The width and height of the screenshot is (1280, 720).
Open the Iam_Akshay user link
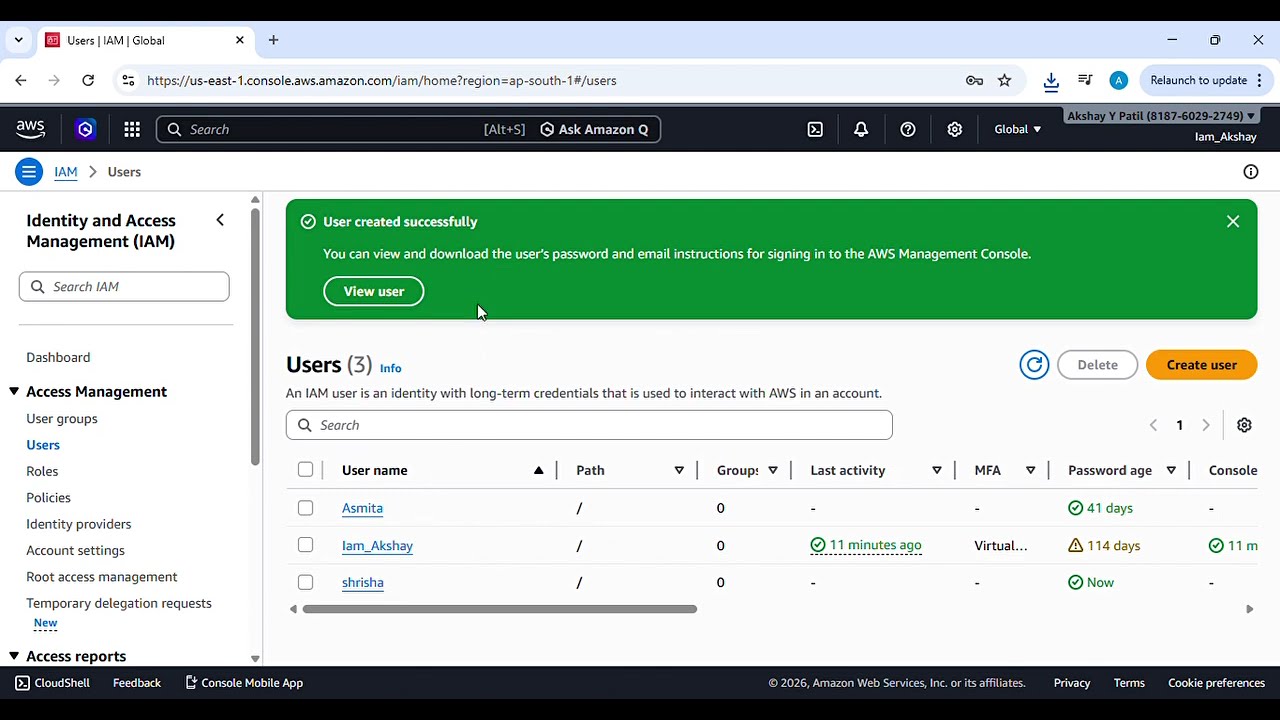click(377, 546)
